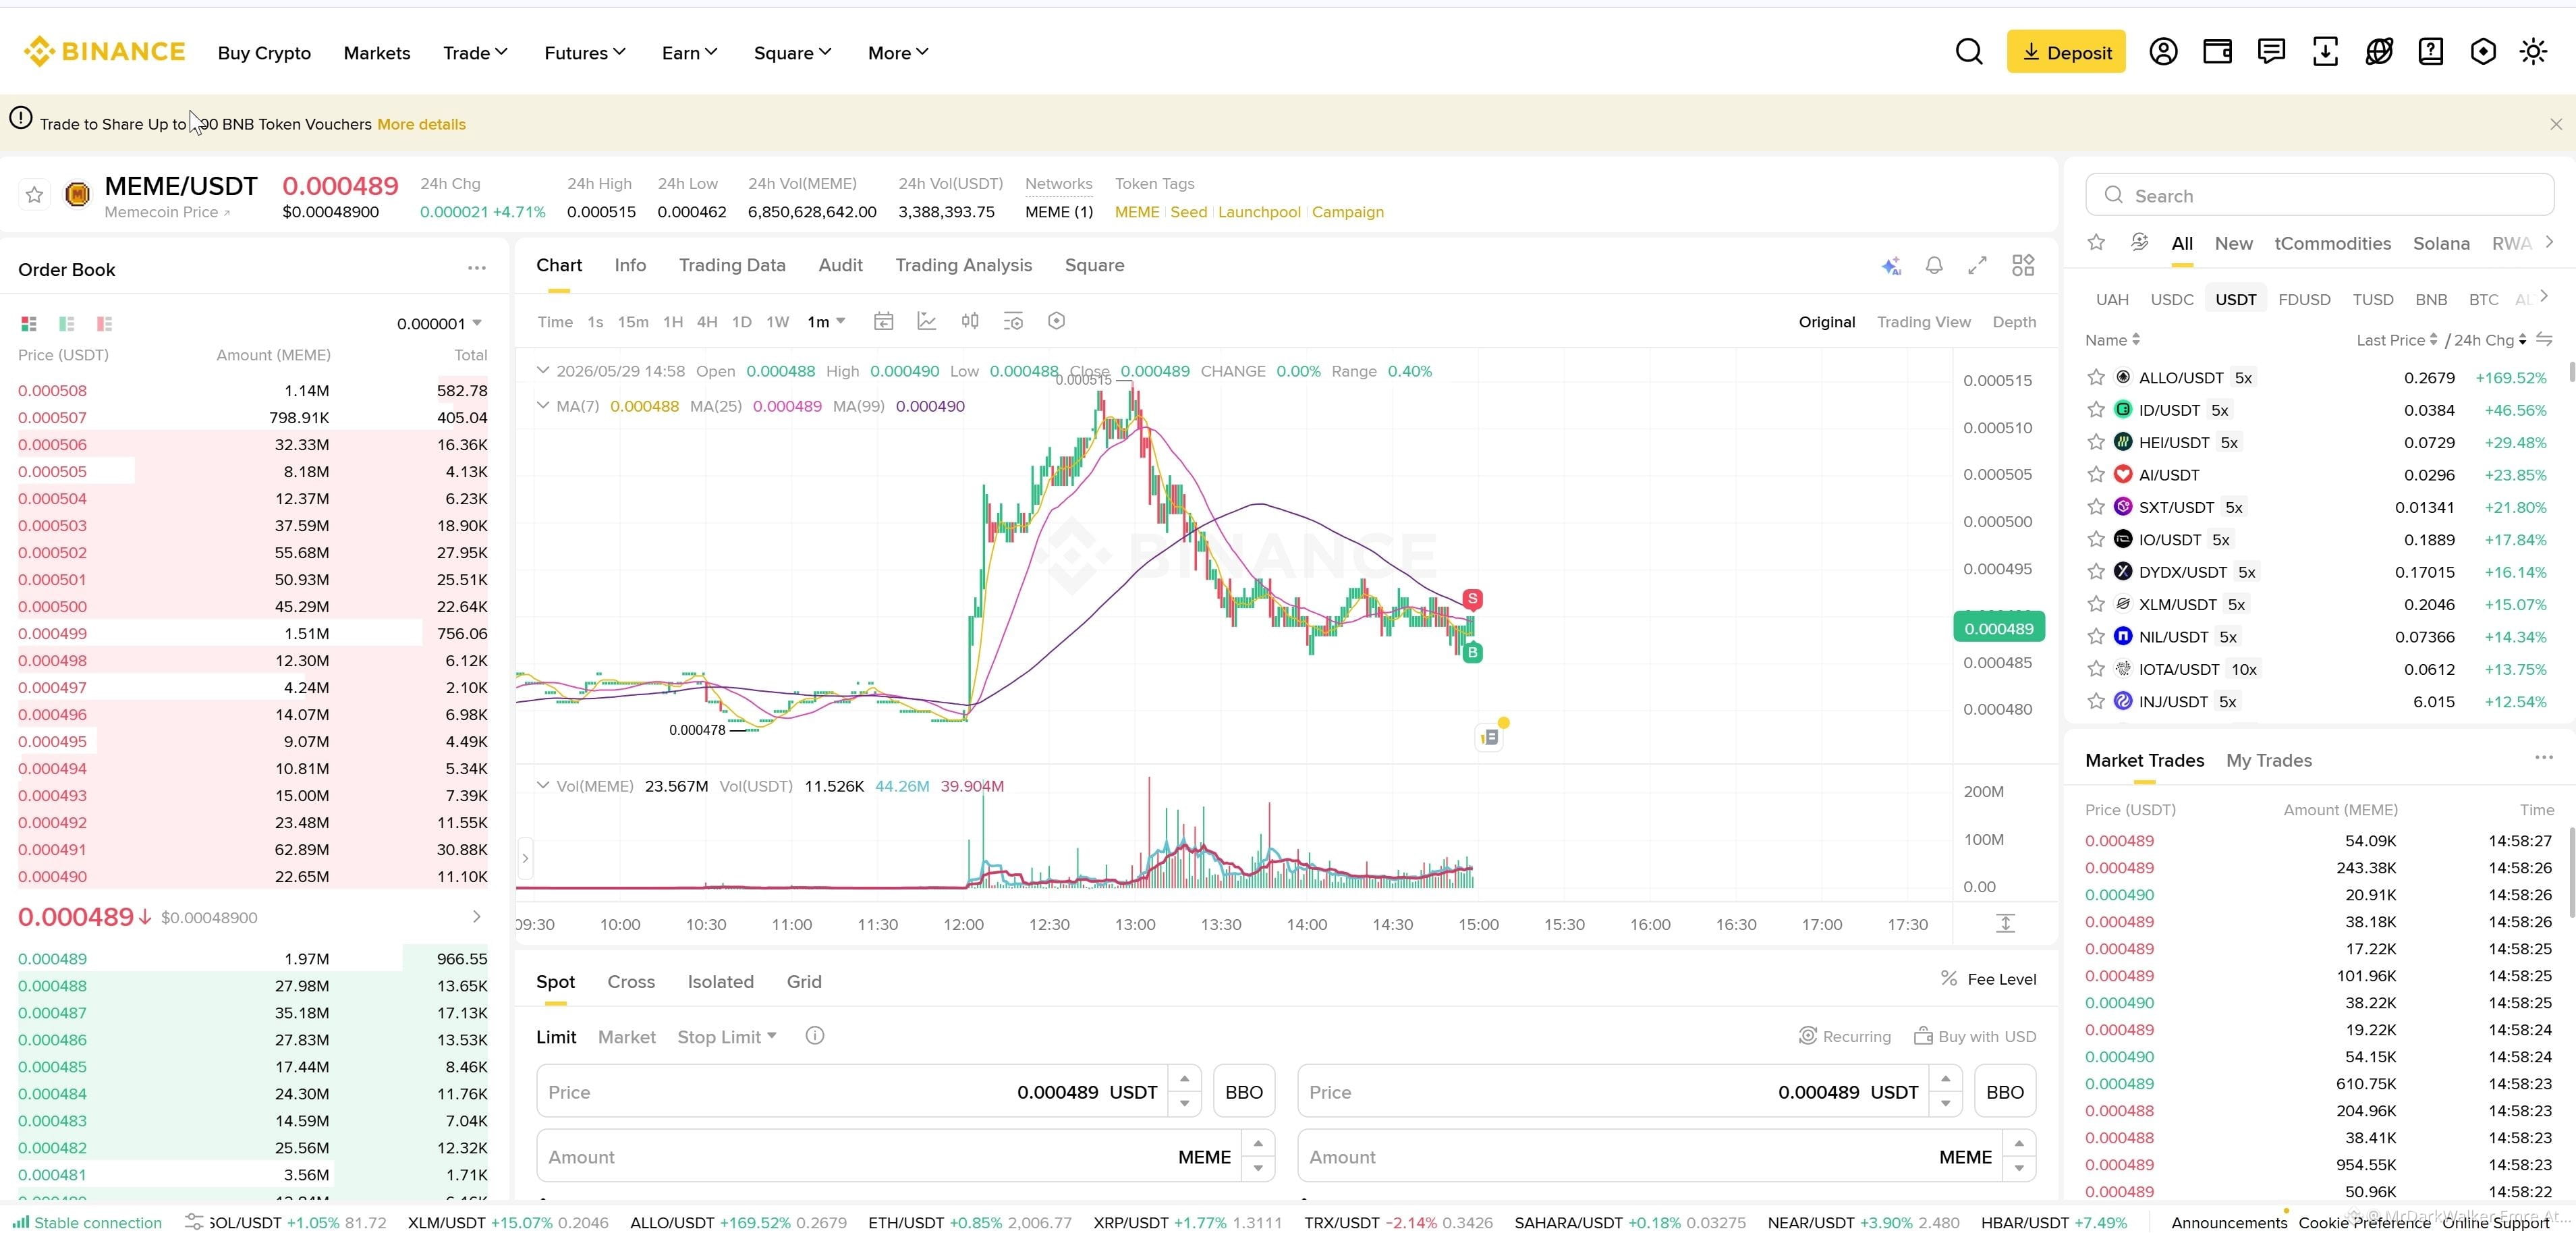Click the Binance logo

coord(105,52)
